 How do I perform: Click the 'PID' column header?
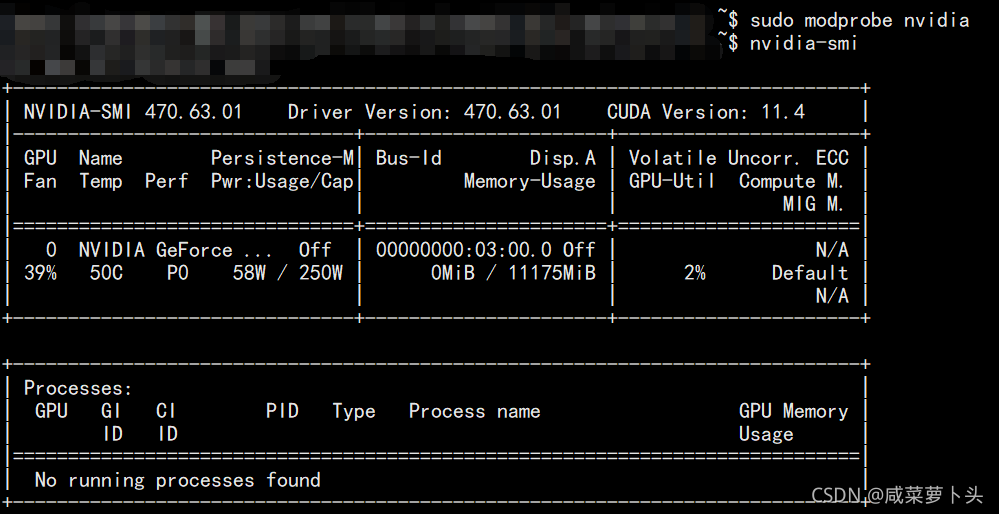point(282,411)
